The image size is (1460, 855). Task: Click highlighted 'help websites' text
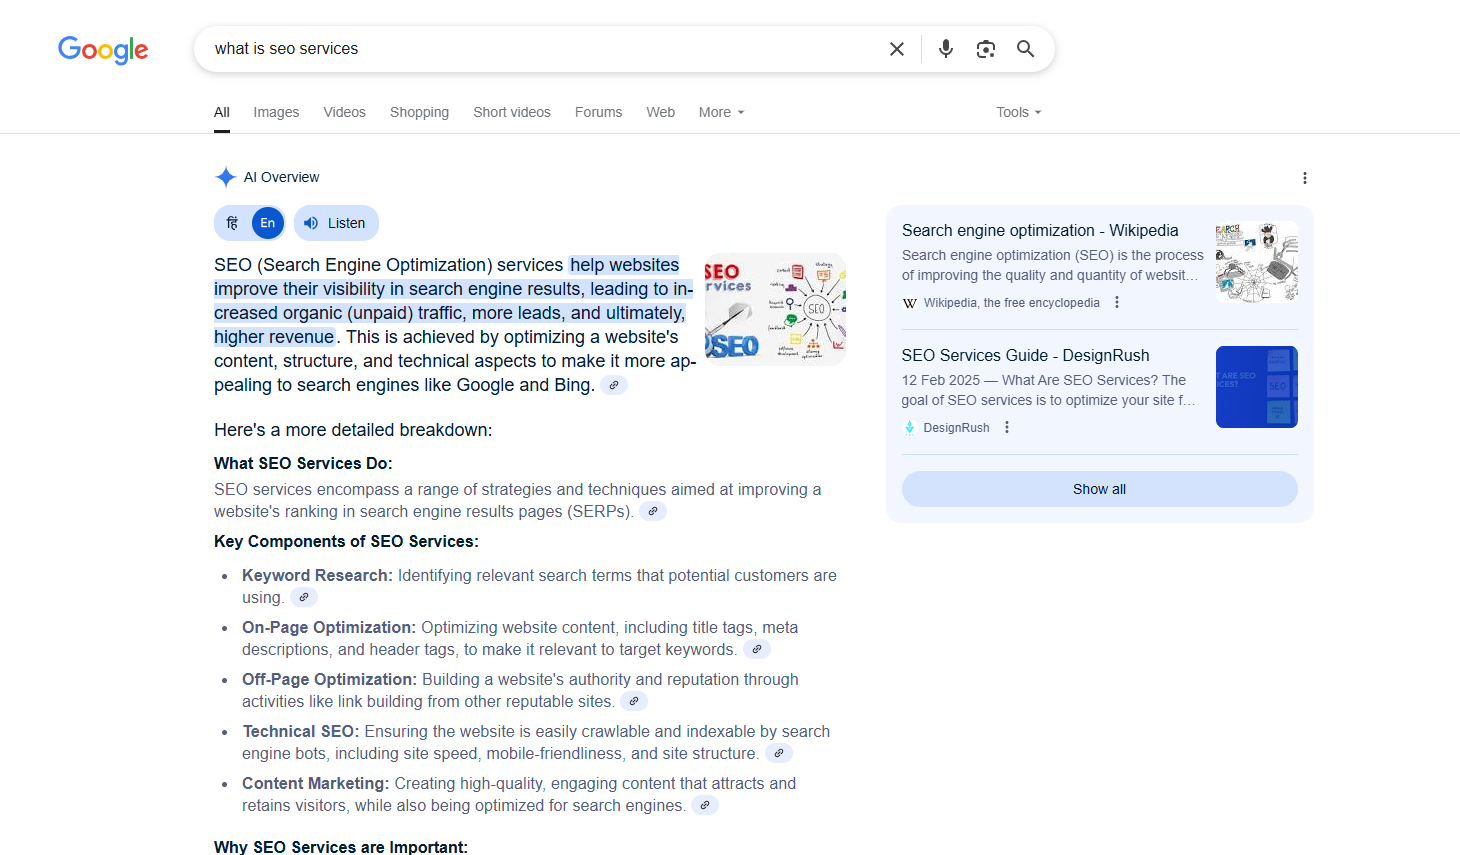point(625,265)
